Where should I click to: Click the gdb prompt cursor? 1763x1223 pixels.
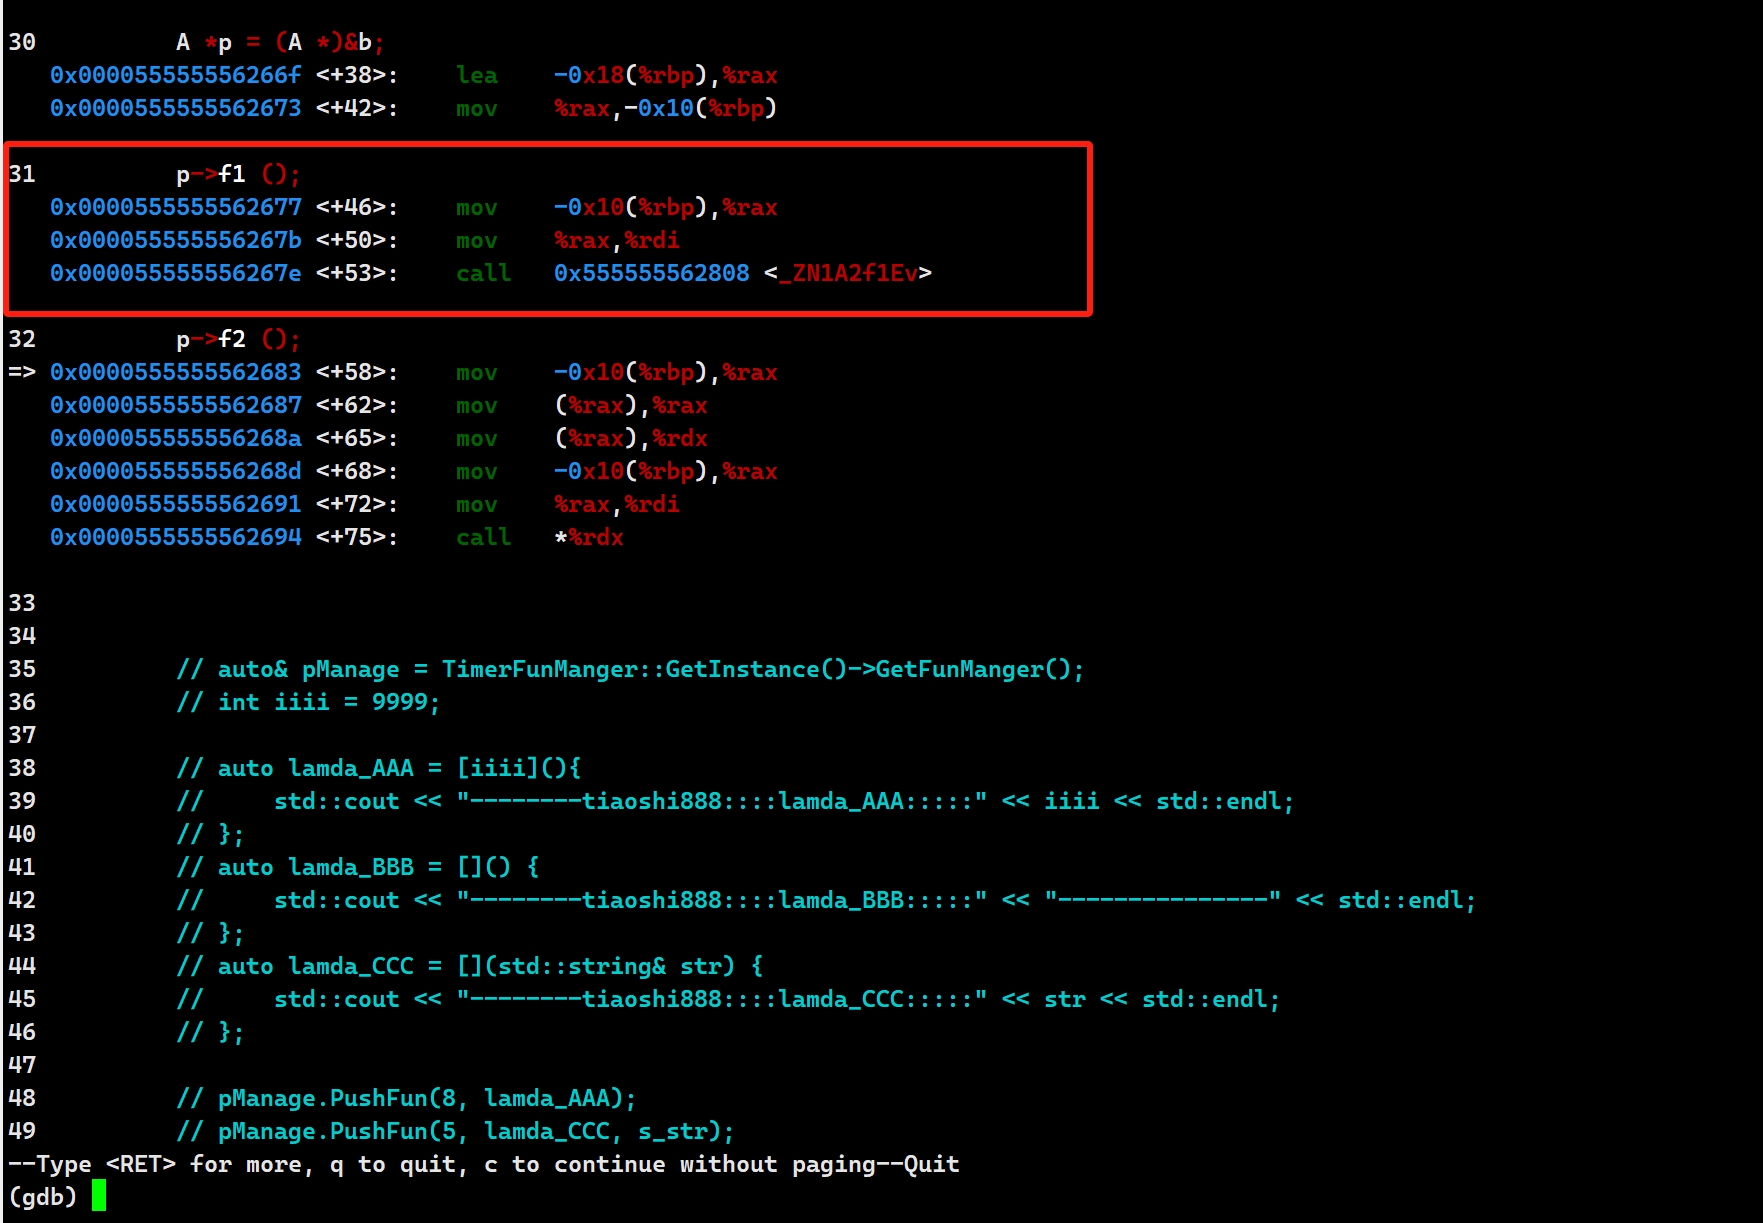99,1196
